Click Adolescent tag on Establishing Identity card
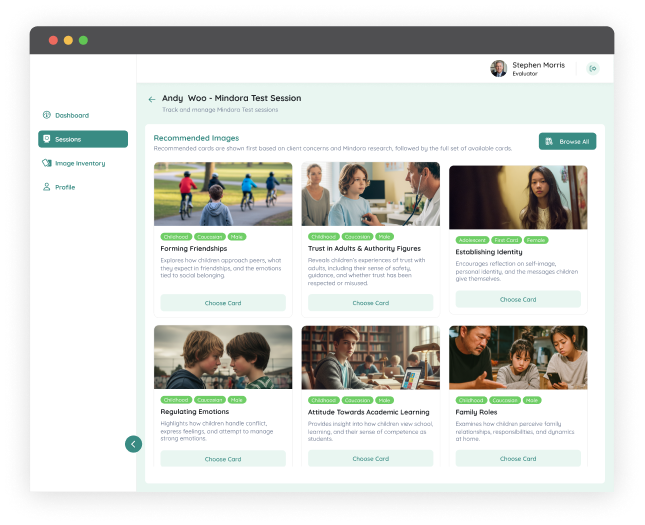645x525 pixels. coord(472,240)
